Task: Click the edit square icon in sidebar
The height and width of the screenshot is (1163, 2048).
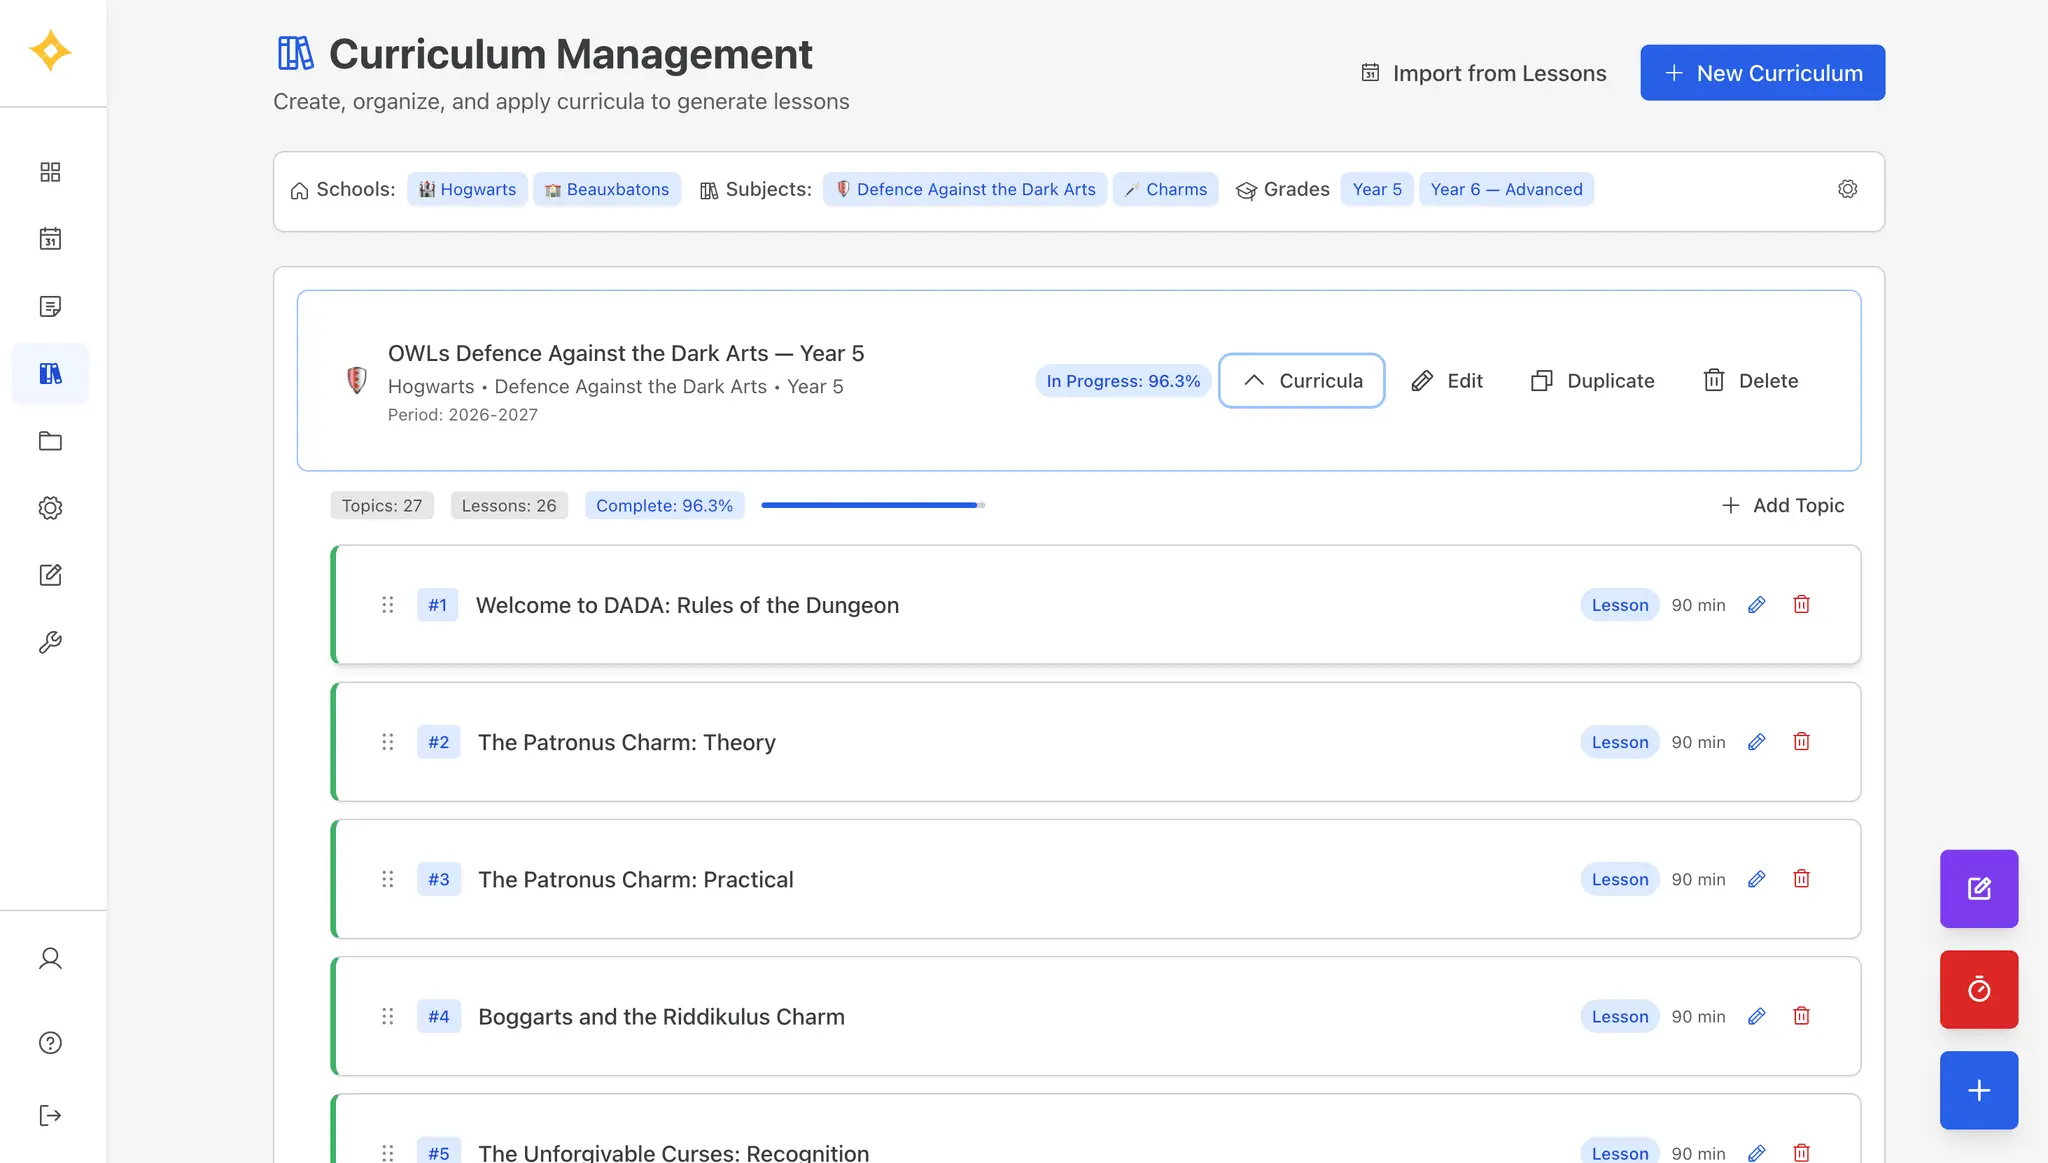Action: click(50, 575)
